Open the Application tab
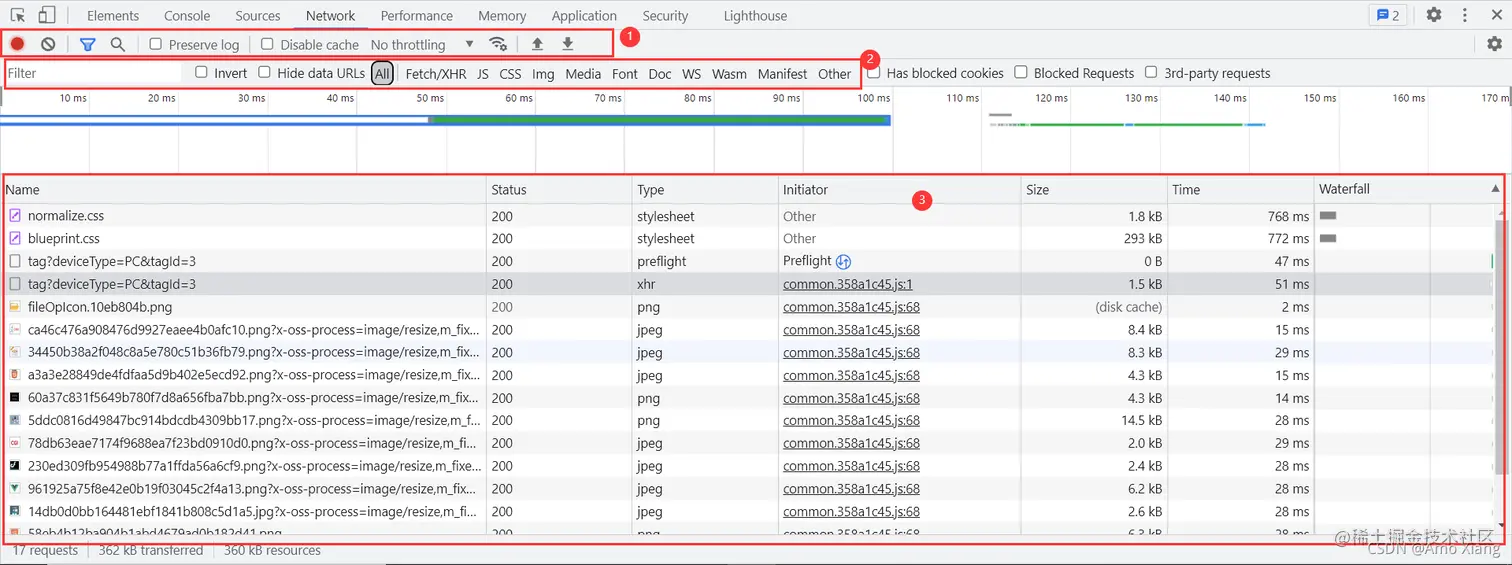The width and height of the screenshot is (1512, 565). point(584,16)
